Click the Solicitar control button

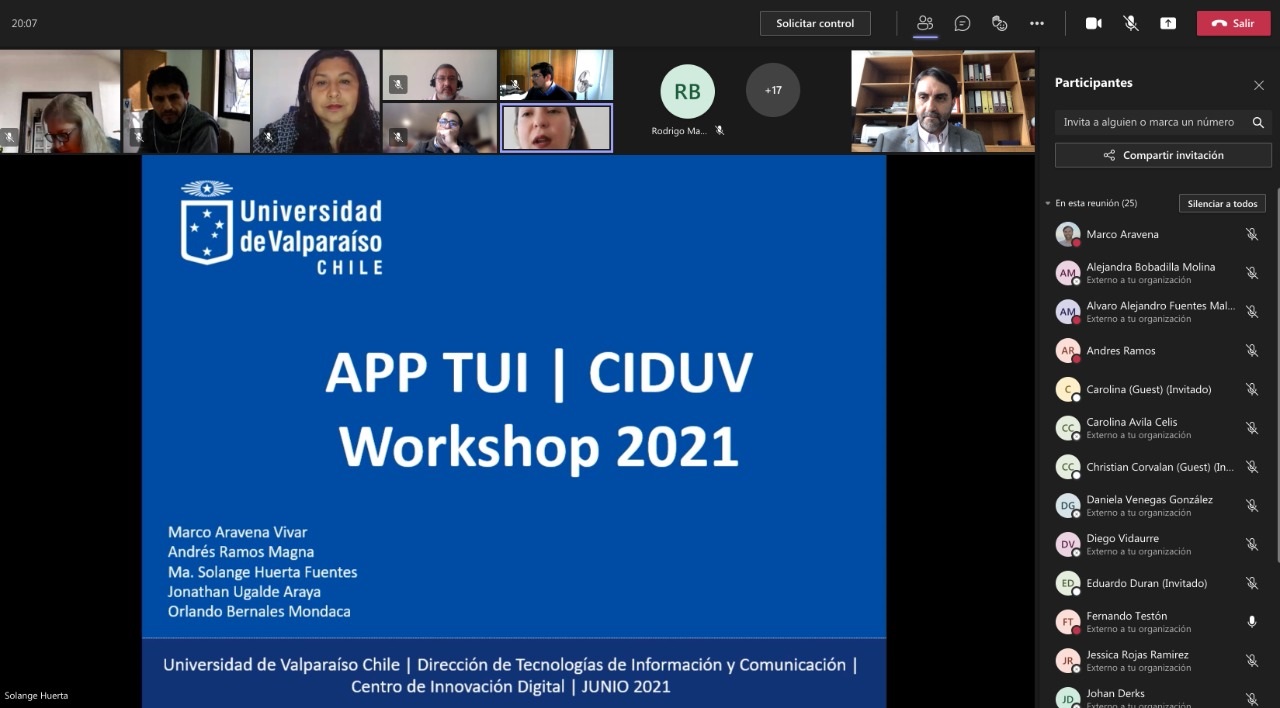[x=815, y=23]
